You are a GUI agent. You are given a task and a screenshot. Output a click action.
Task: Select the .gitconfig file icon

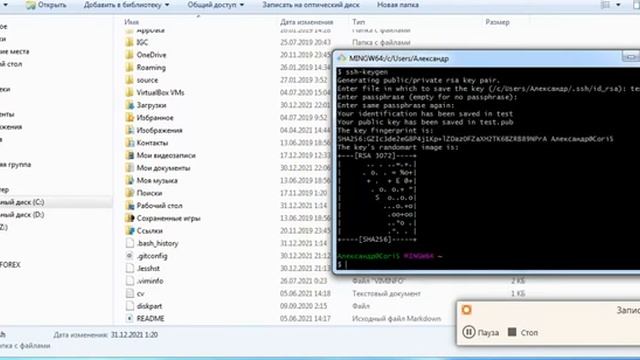(129, 256)
